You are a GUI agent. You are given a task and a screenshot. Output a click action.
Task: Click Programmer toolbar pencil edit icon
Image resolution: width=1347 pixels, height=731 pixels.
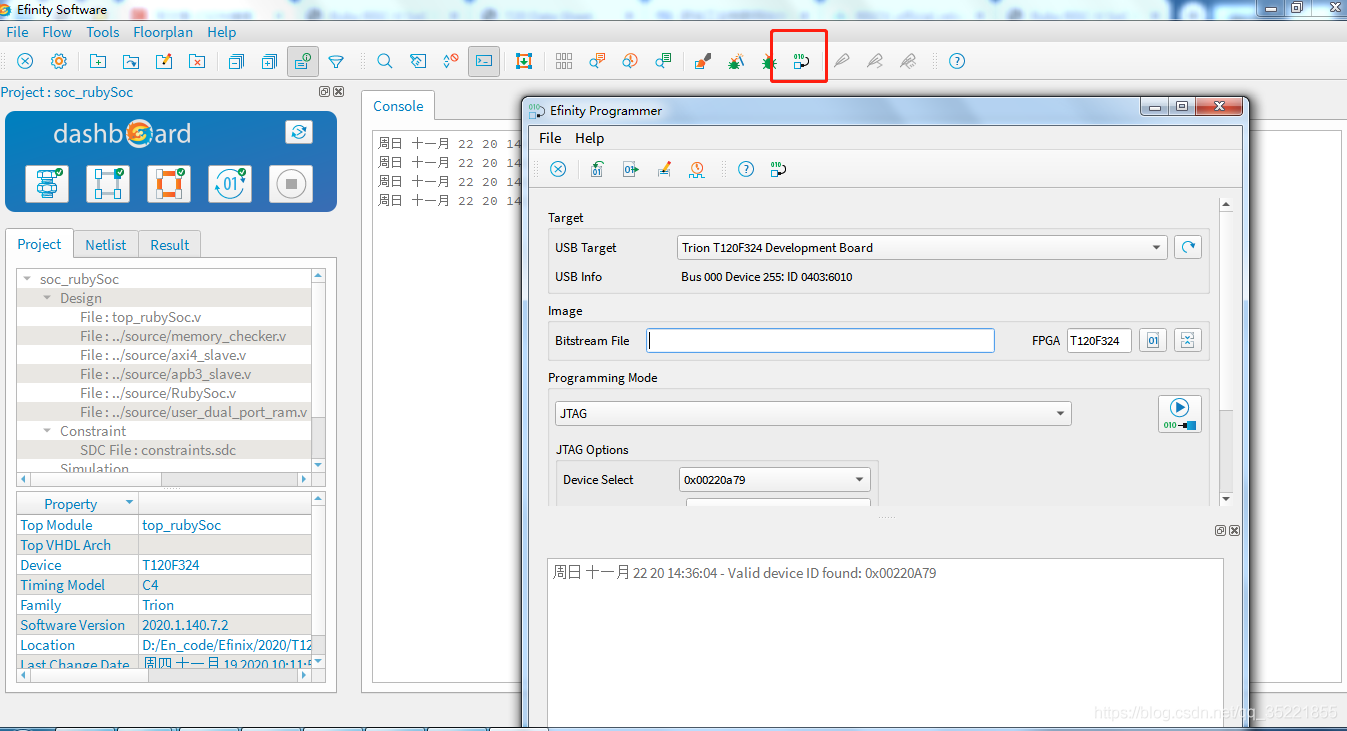point(664,169)
